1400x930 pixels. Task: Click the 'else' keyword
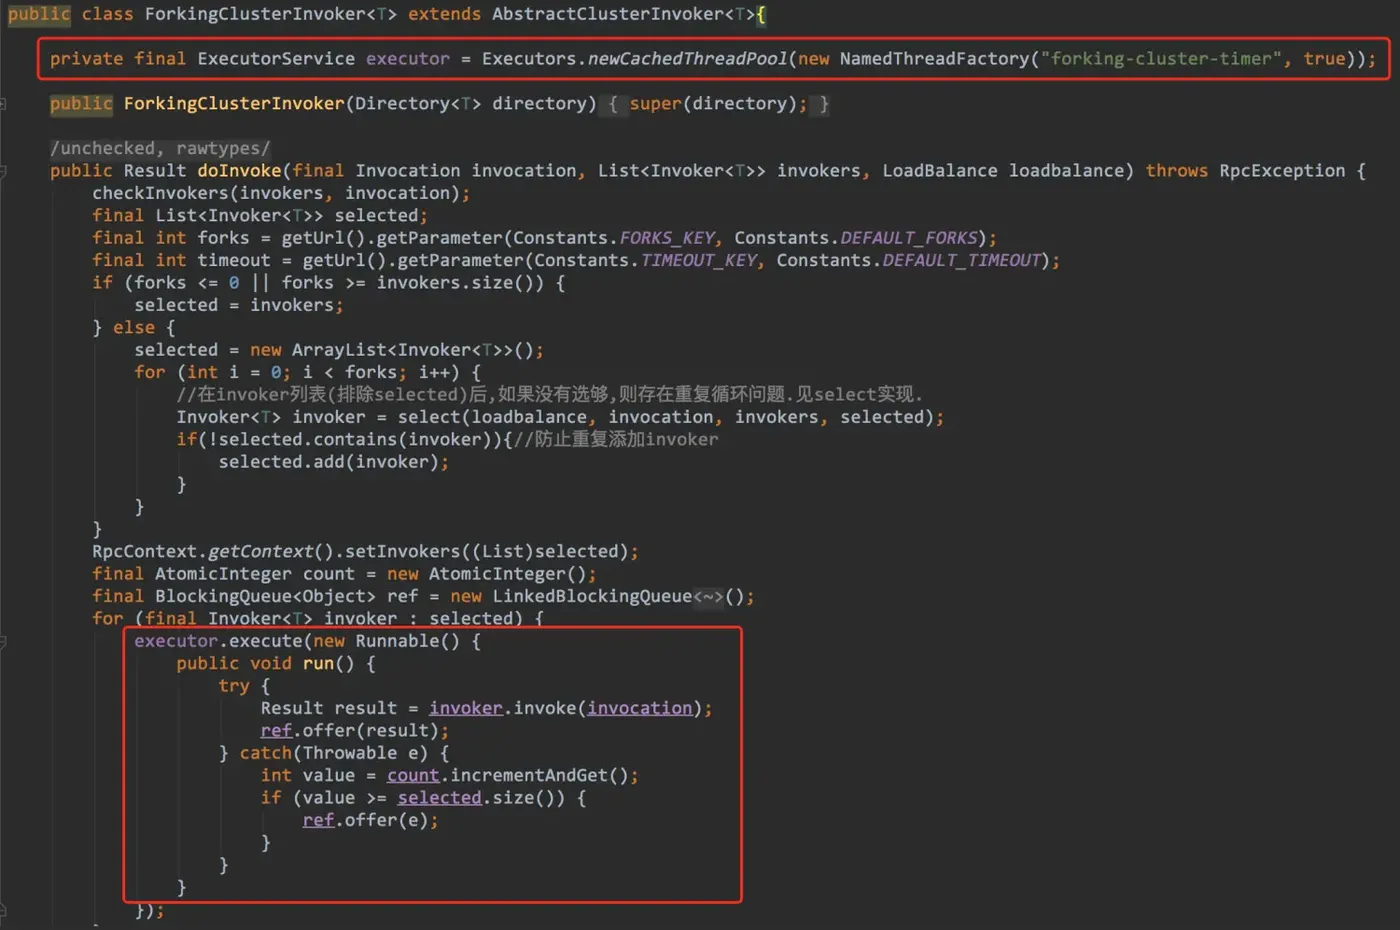click(134, 328)
